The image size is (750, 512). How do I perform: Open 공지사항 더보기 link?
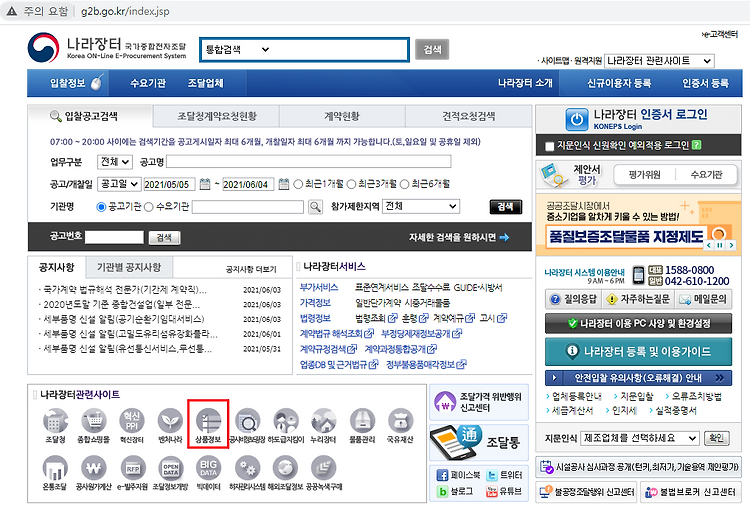click(x=251, y=269)
